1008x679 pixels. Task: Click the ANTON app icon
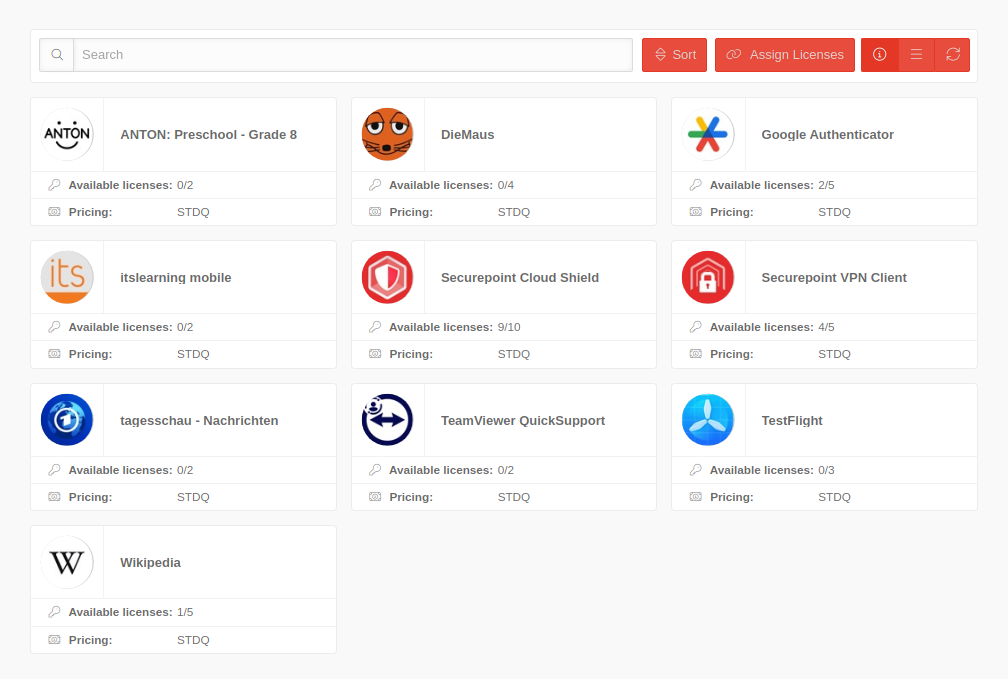(67, 134)
